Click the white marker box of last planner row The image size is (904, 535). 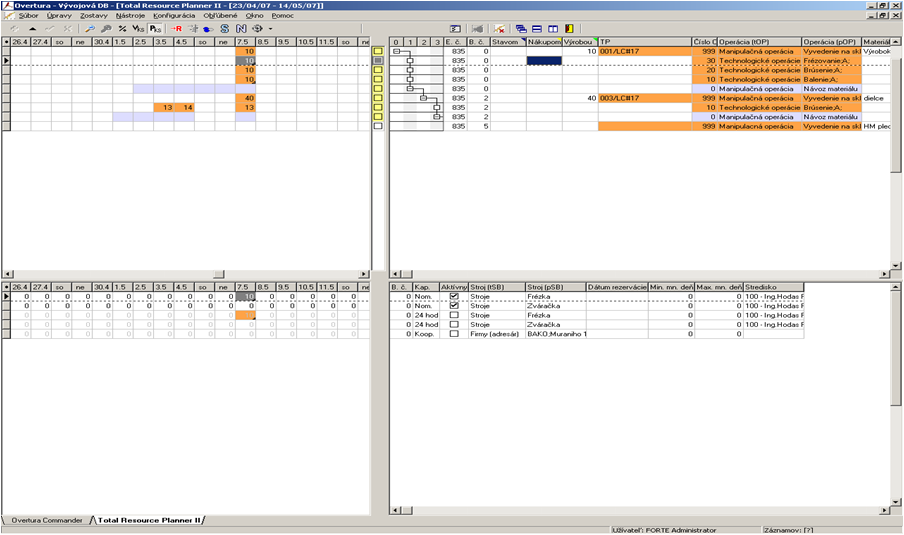click(378, 126)
